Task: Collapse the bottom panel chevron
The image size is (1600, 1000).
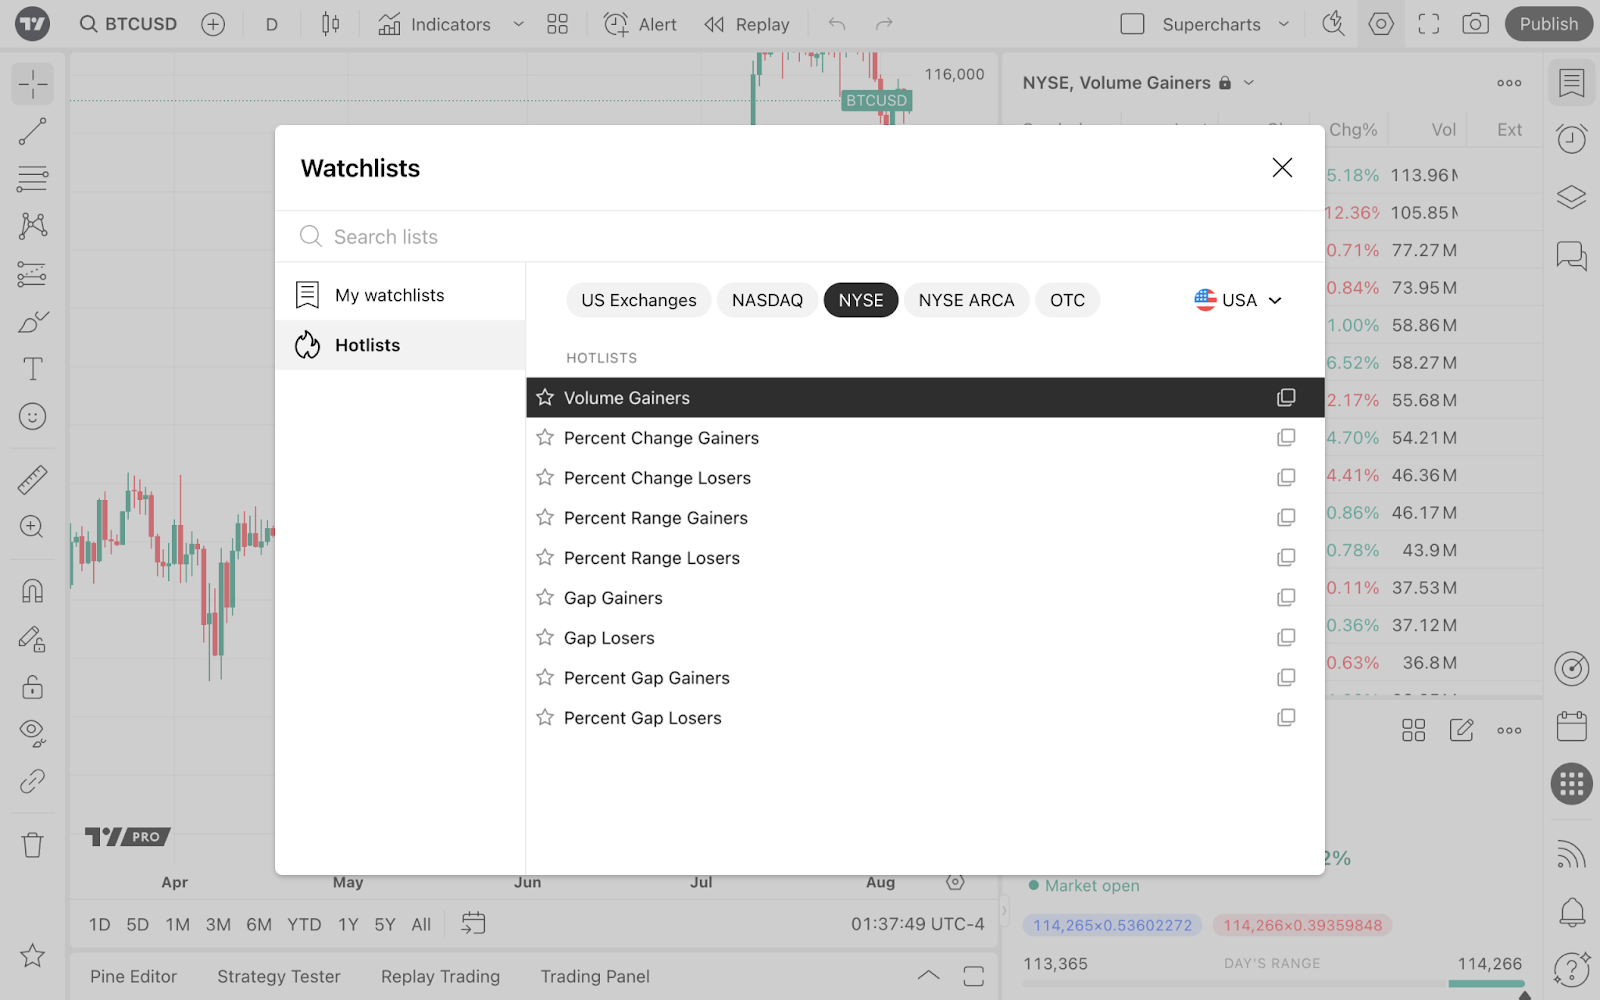Action: [x=929, y=976]
